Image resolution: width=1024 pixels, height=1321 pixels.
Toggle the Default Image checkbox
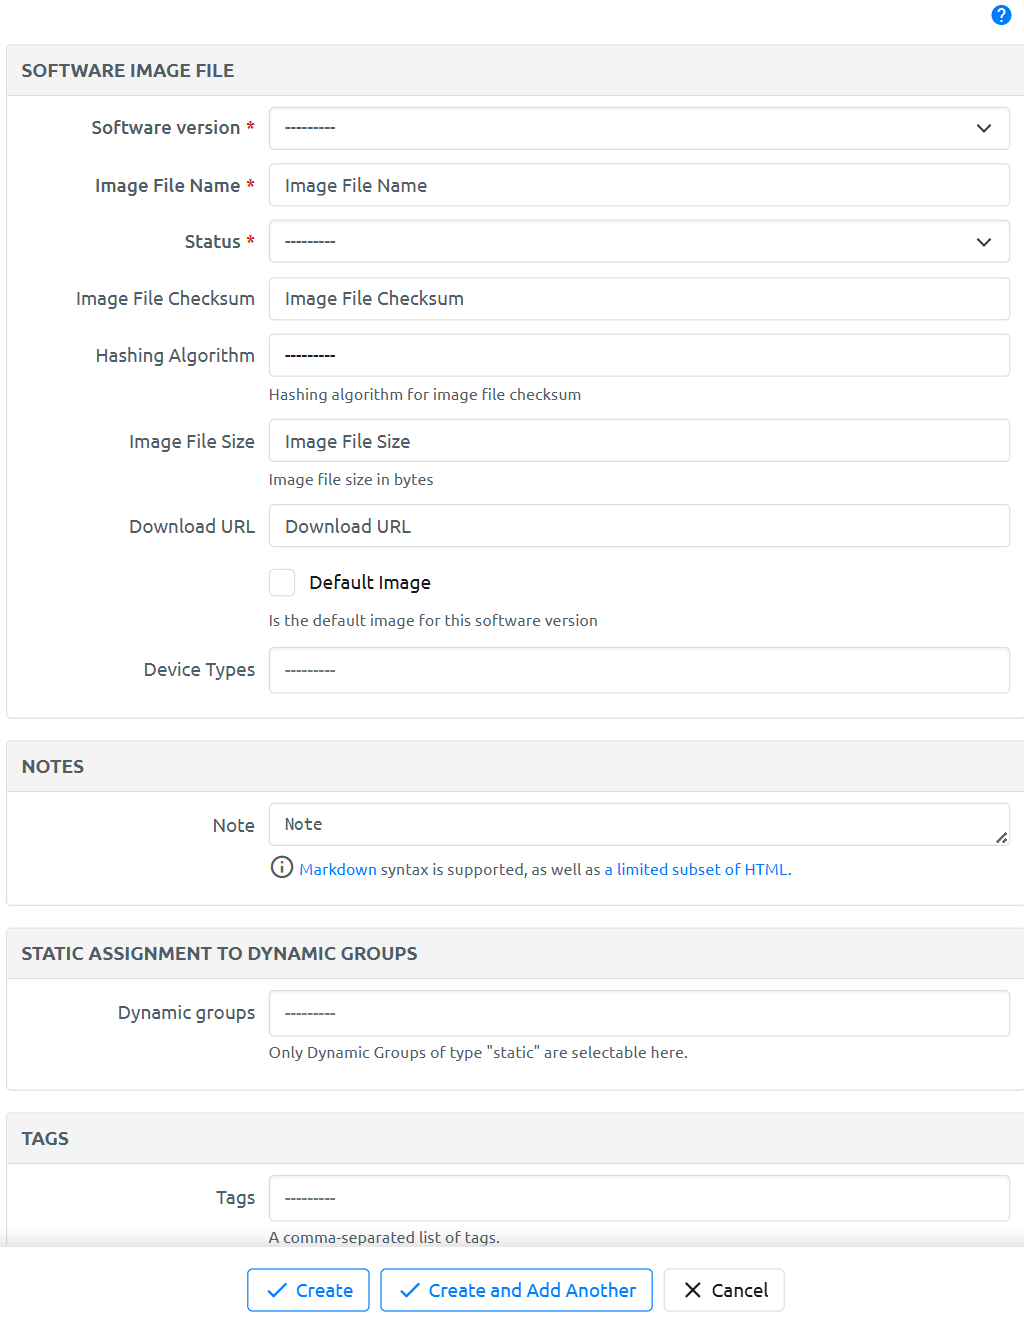coord(282,583)
